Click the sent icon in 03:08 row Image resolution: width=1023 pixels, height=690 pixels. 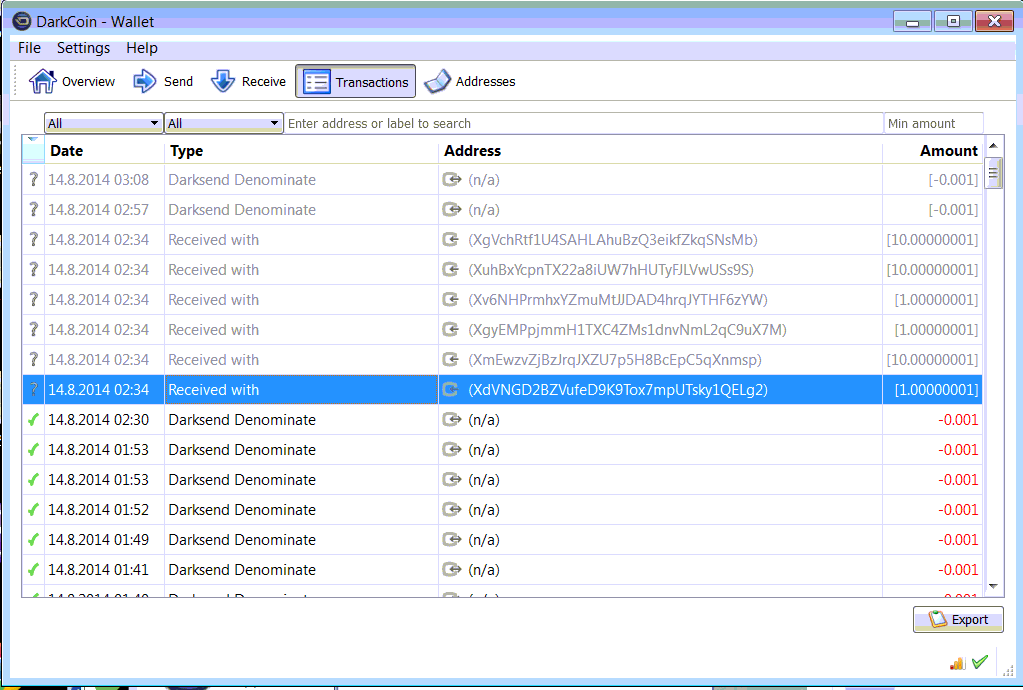[451, 179]
